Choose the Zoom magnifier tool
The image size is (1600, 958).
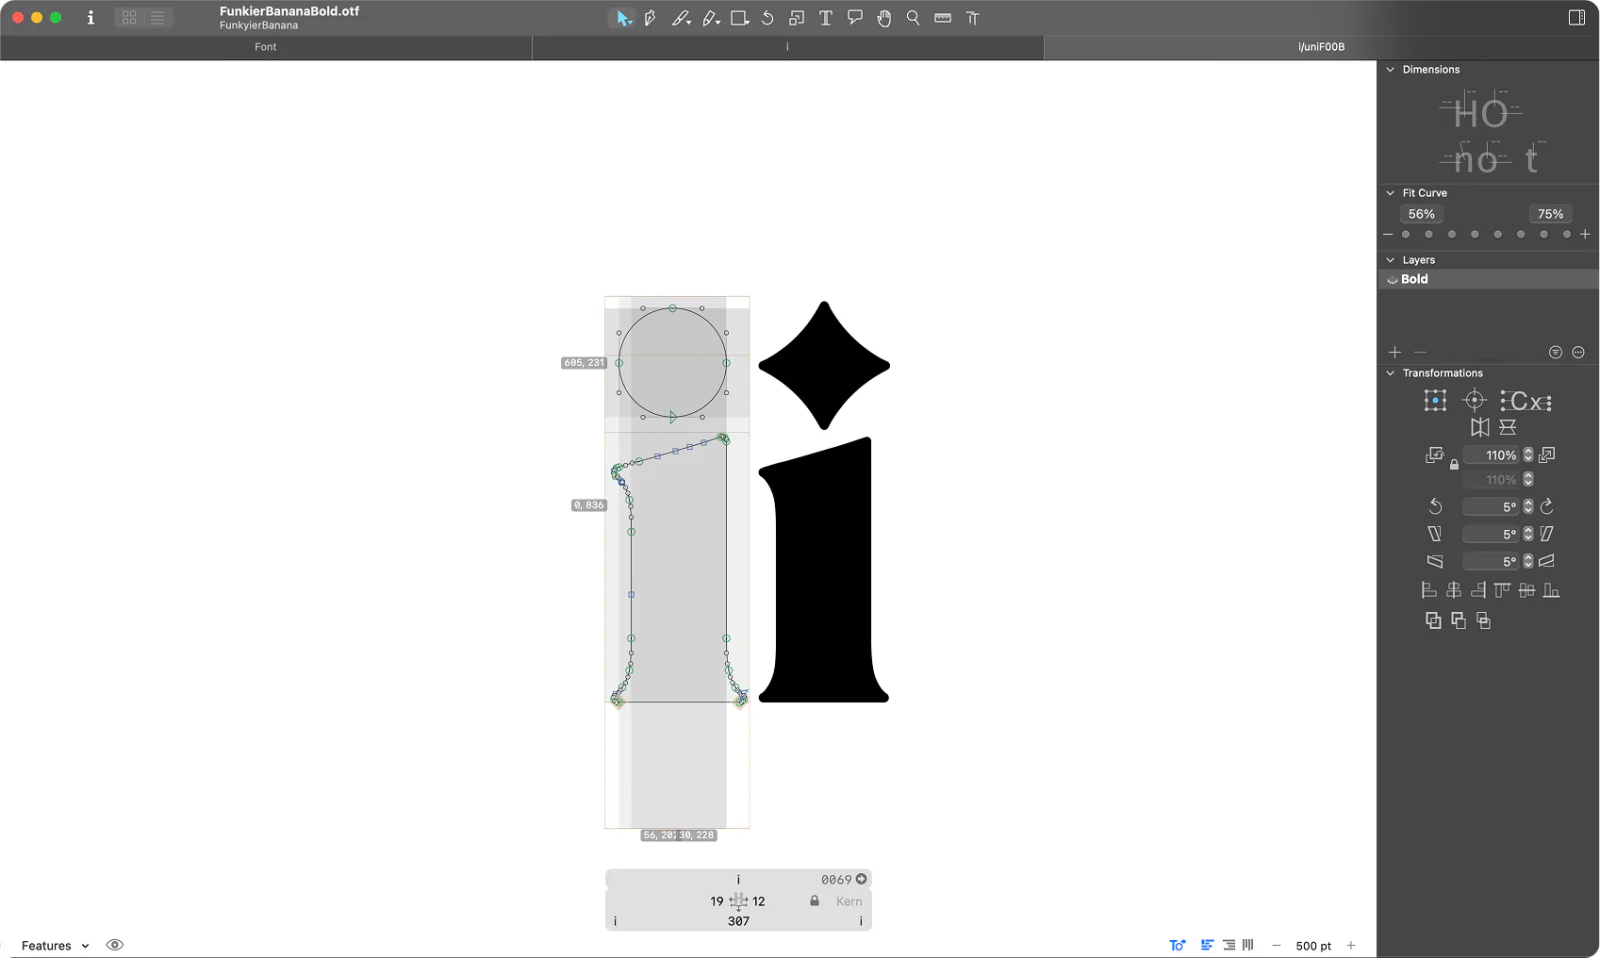(x=913, y=18)
